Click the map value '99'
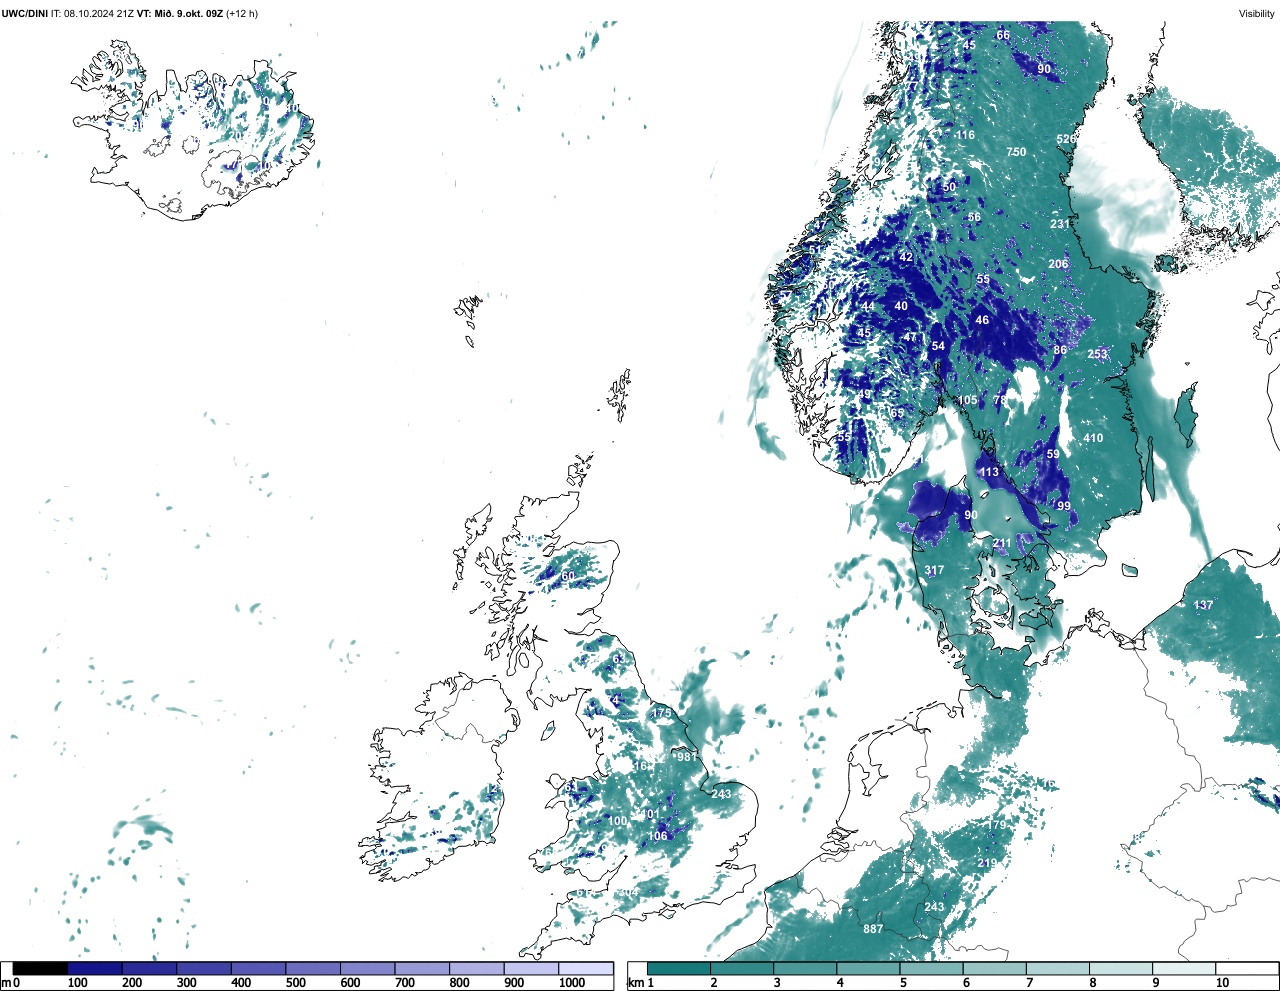The image size is (1280, 991). 1064,506
